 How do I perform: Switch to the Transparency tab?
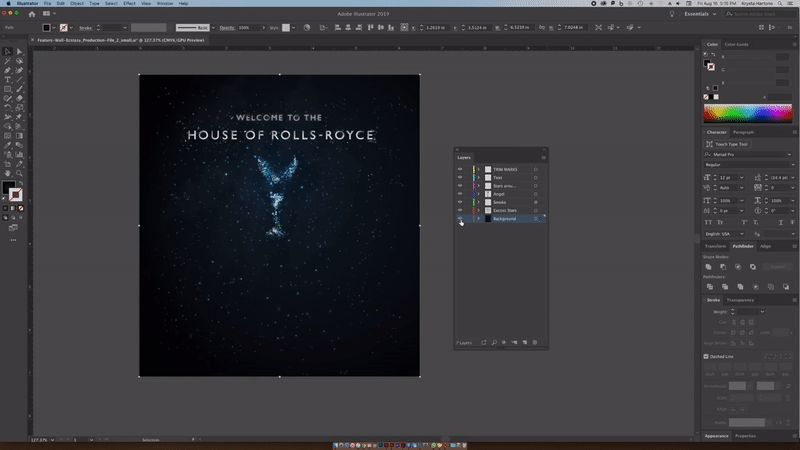[x=740, y=300]
